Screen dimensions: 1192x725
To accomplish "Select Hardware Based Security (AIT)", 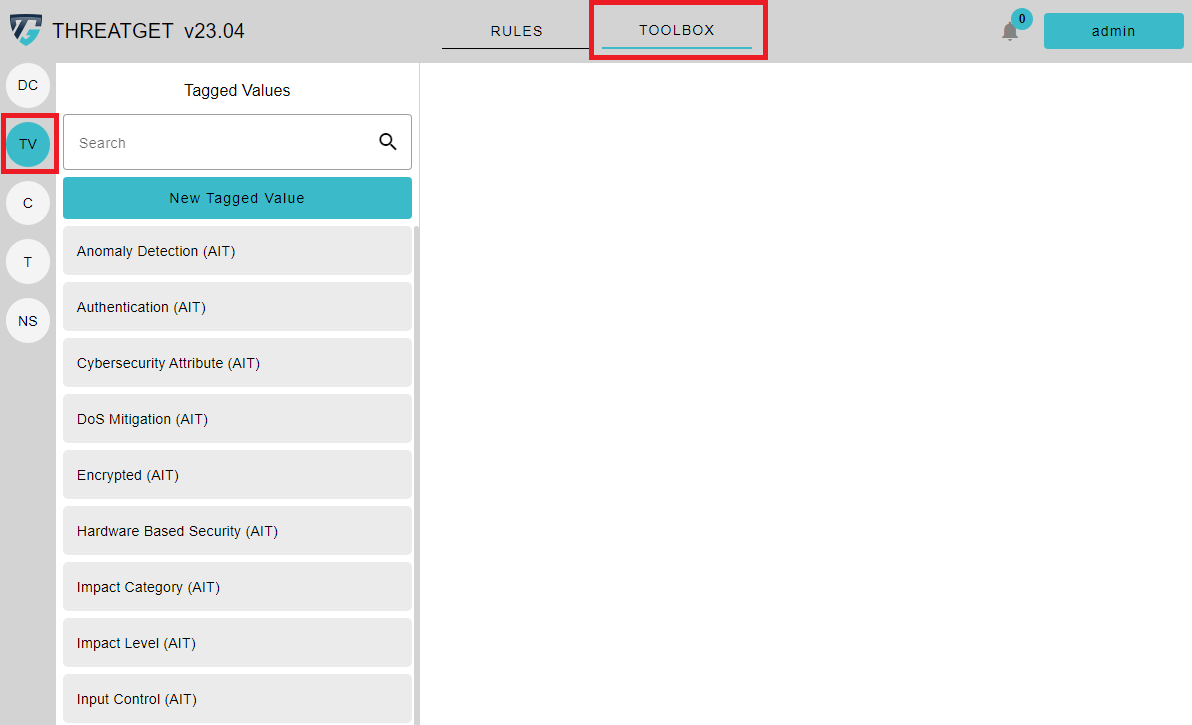I will click(237, 530).
